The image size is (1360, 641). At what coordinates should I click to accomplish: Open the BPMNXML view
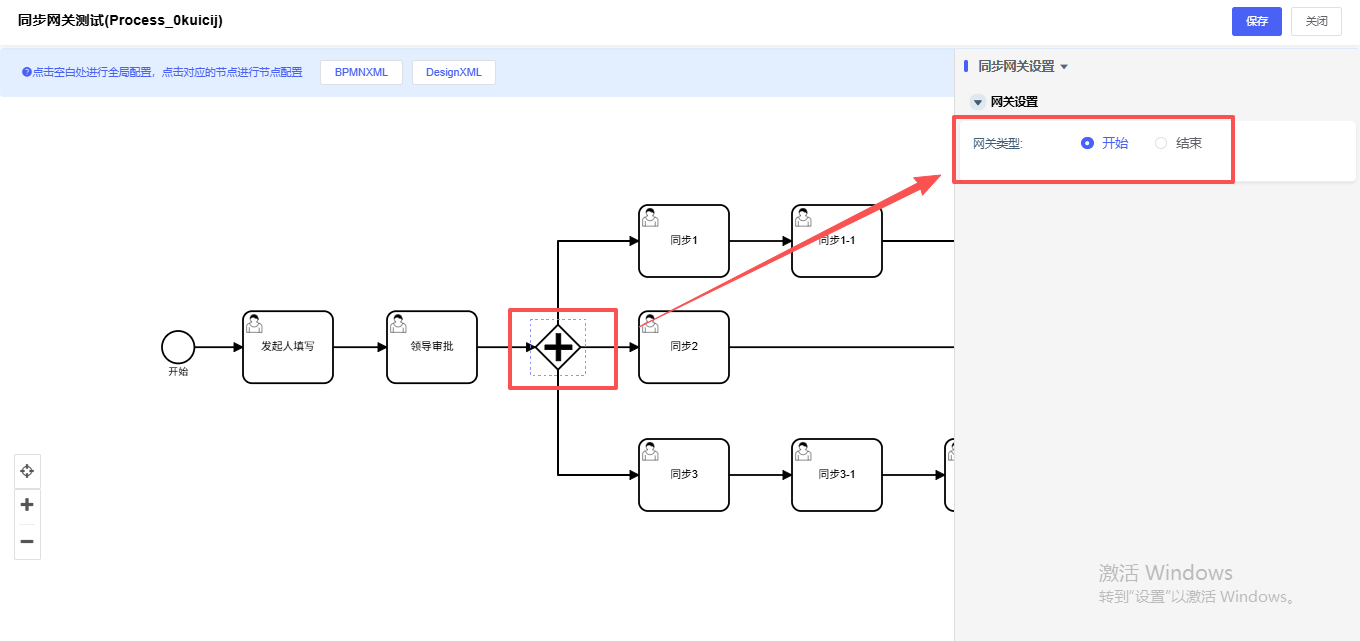click(x=361, y=72)
